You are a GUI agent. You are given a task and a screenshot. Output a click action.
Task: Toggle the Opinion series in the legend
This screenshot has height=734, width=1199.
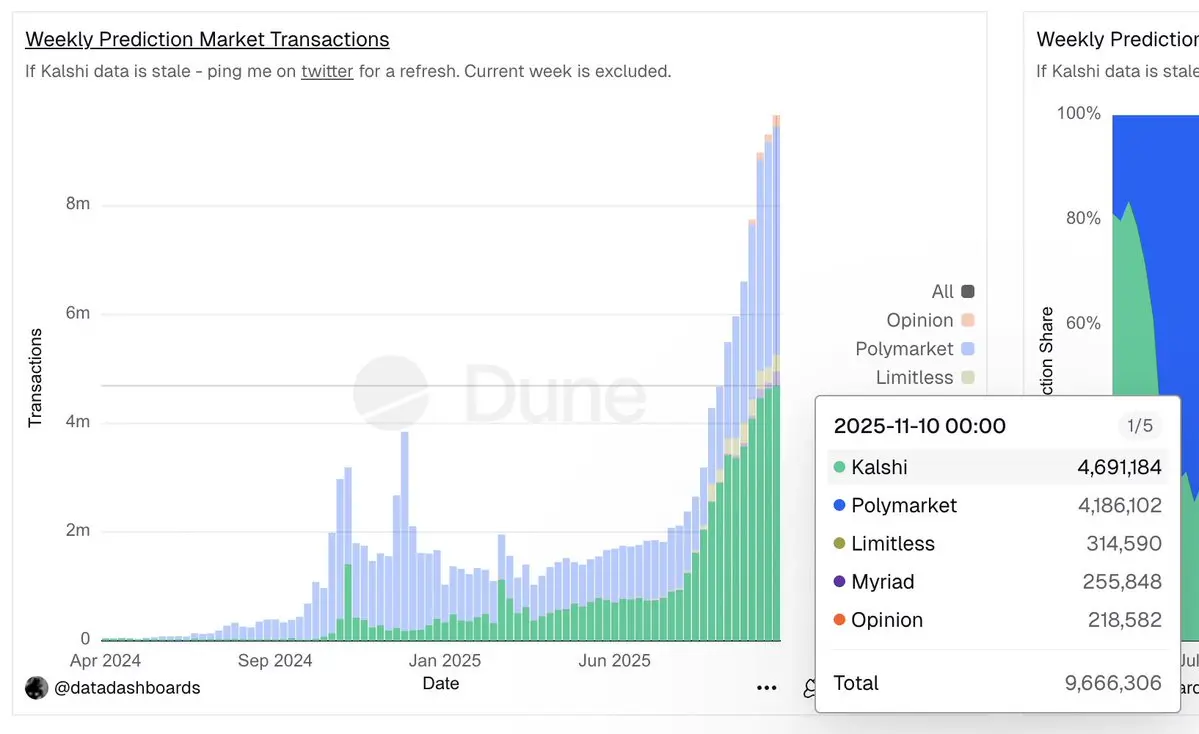point(930,320)
